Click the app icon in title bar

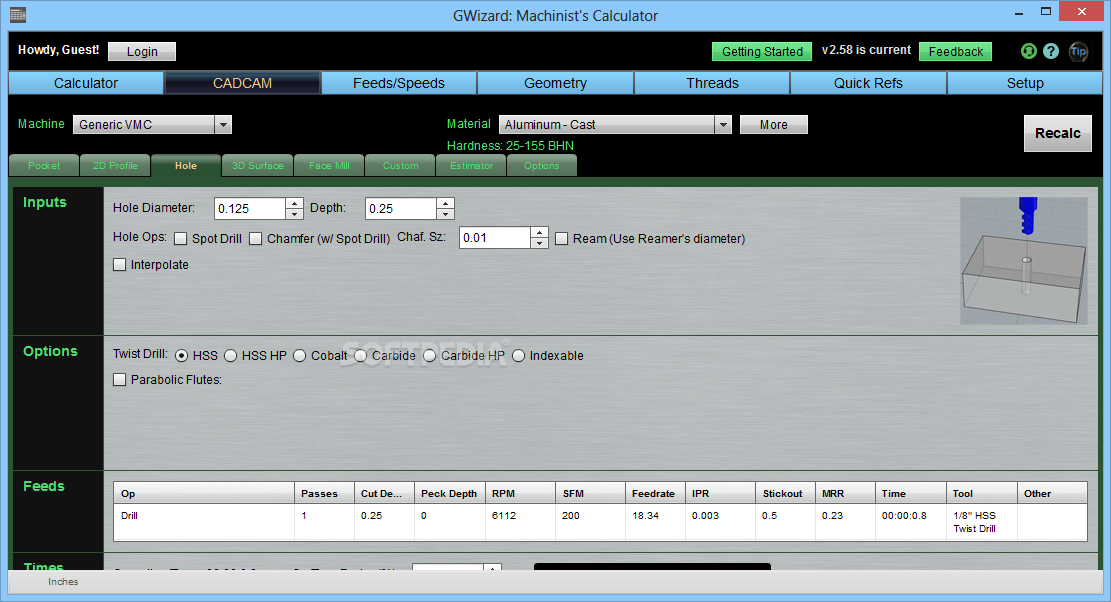click(x=18, y=14)
